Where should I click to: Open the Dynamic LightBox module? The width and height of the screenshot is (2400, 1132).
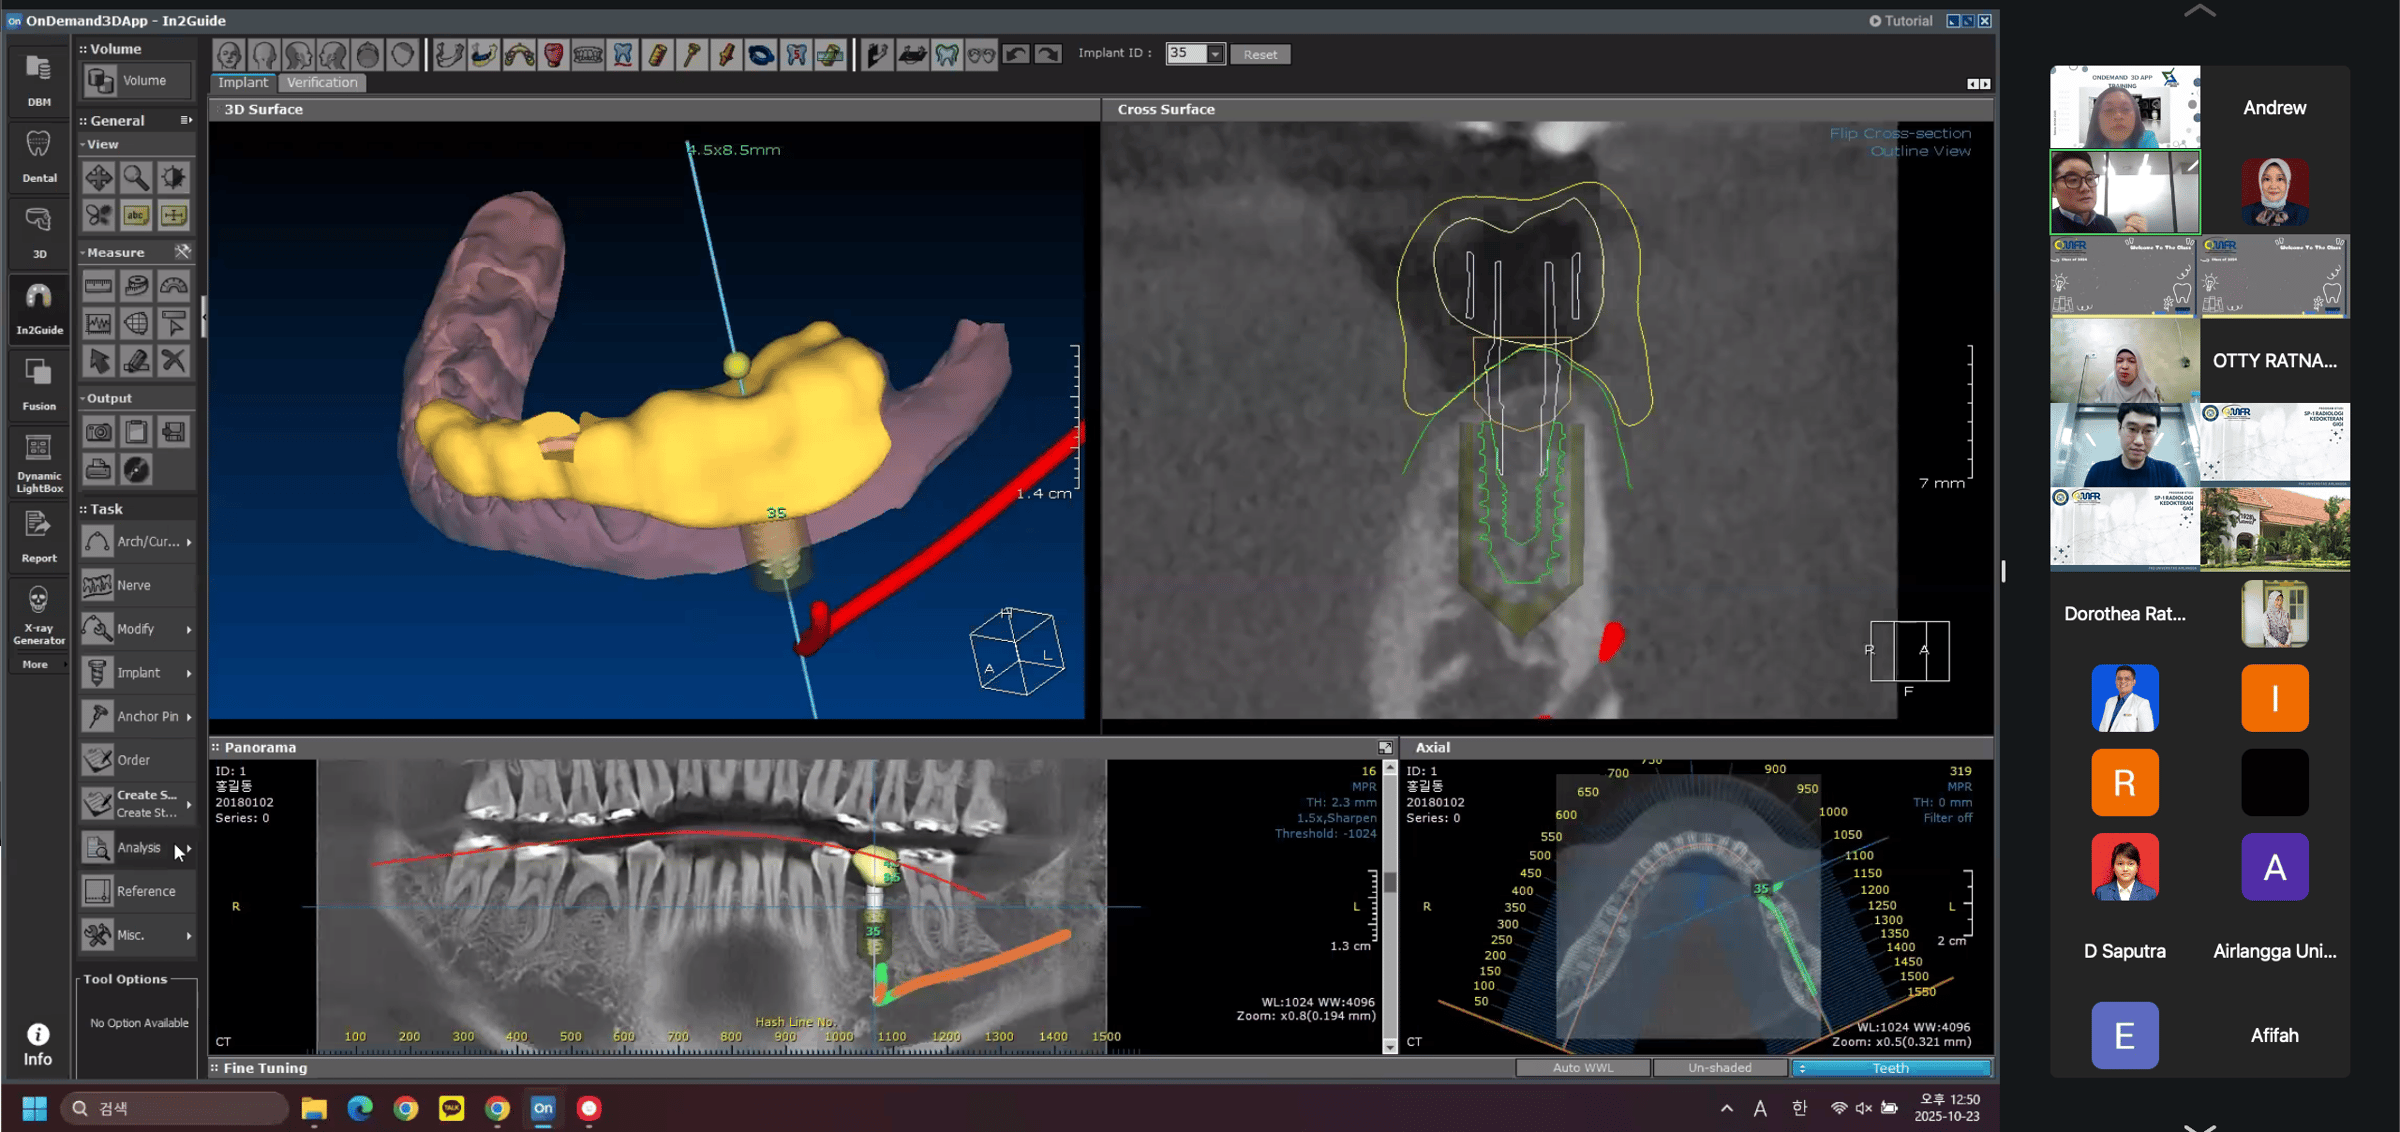(38, 462)
